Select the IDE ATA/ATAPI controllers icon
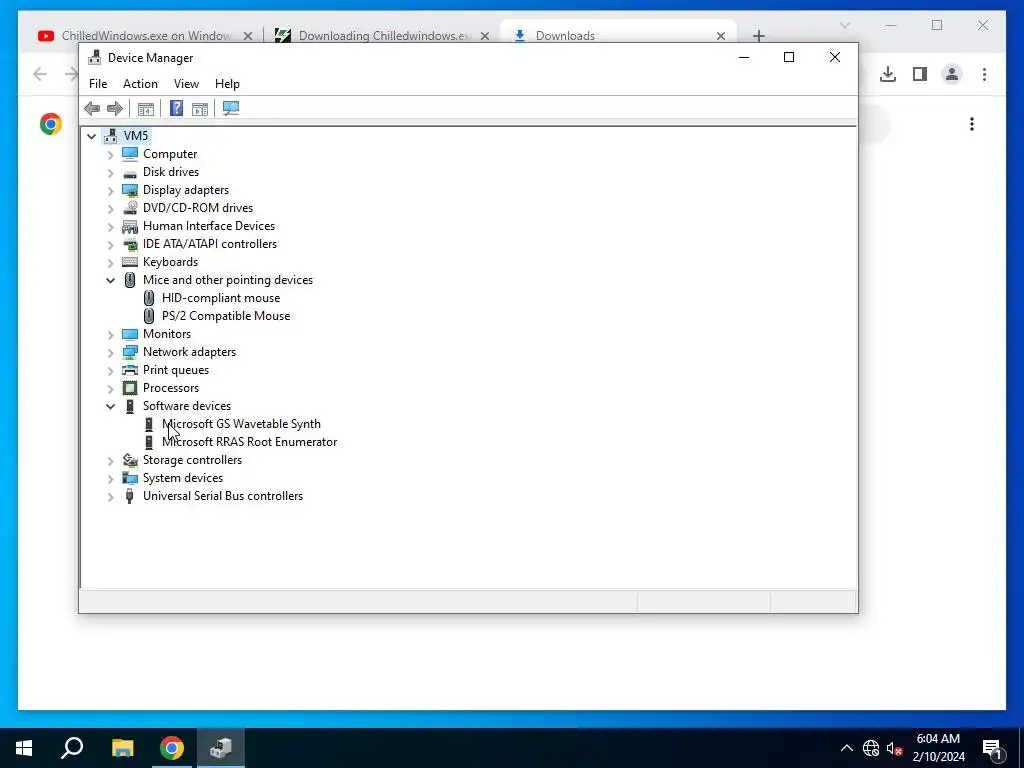 pos(130,244)
